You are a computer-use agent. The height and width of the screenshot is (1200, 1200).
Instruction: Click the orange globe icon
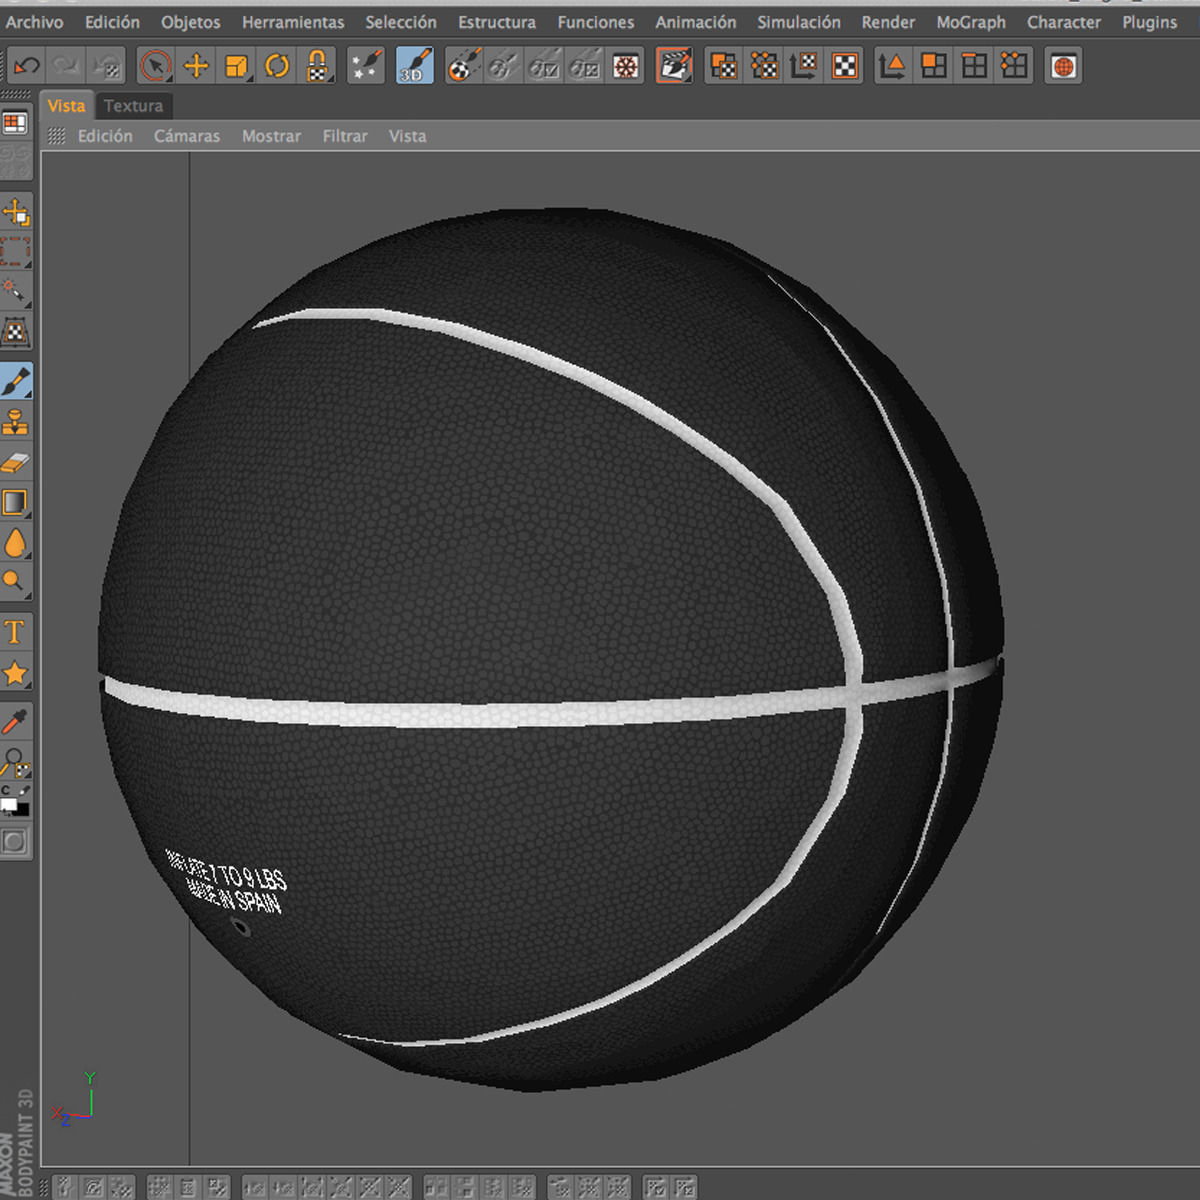pos(1063,66)
